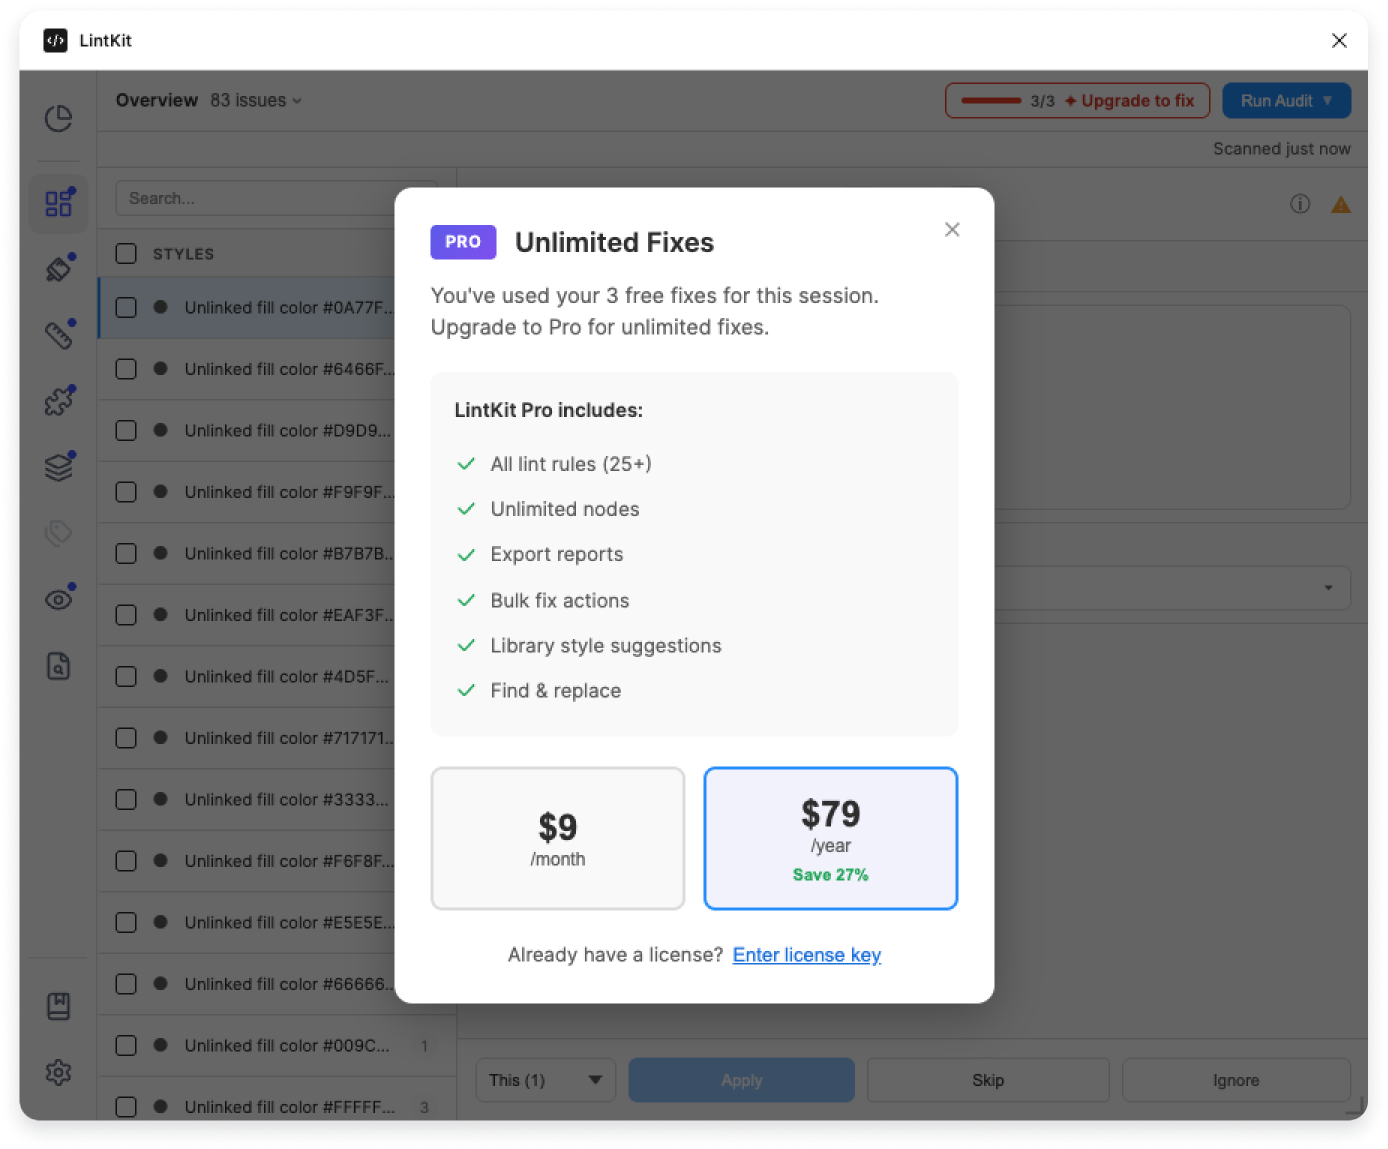The image size is (1388, 1149).
Task: Check the Unlinked fill color #B7B7B checkbox
Action: [126, 554]
